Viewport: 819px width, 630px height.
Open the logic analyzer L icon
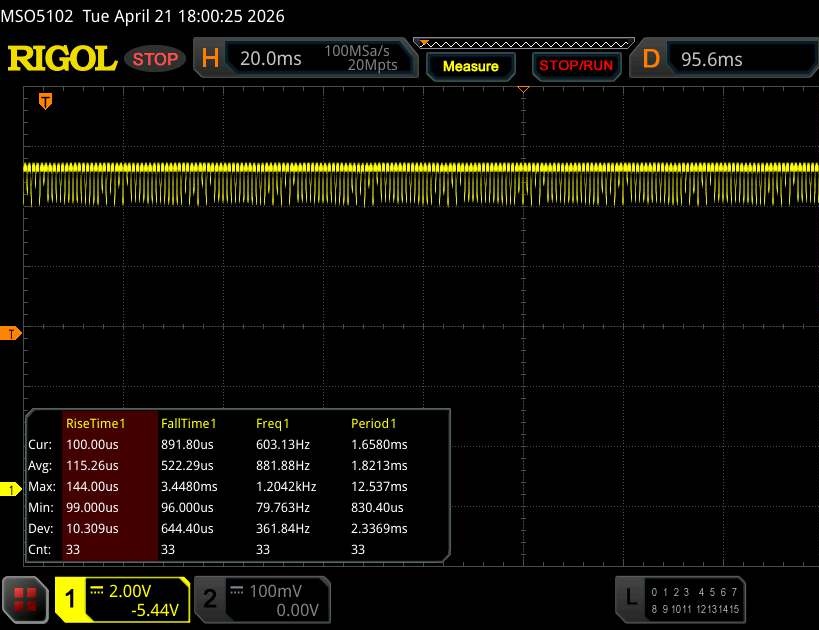tap(631, 597)
